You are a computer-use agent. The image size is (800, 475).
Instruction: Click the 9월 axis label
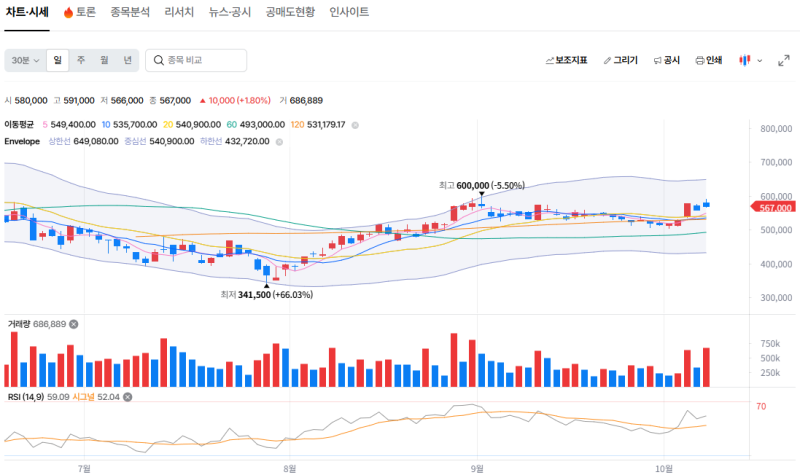pyautogui.click(x=477, y=468)
